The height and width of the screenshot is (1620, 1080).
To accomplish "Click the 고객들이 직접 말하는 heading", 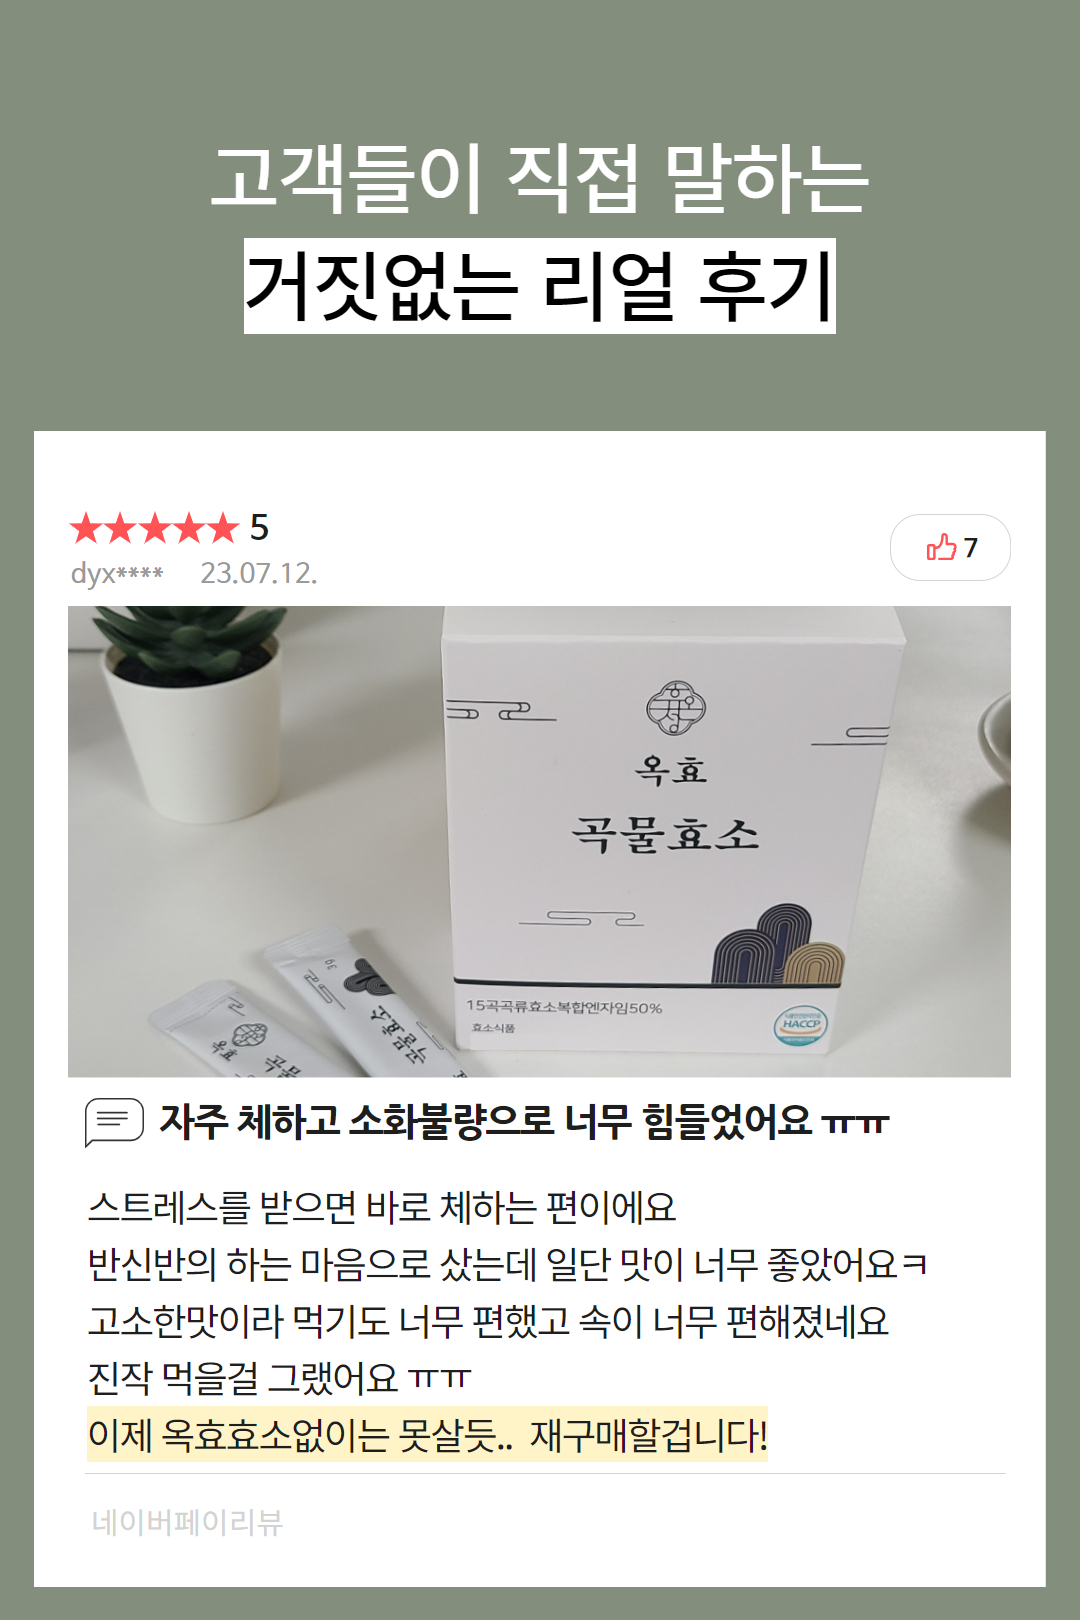I will click(540, 179).
